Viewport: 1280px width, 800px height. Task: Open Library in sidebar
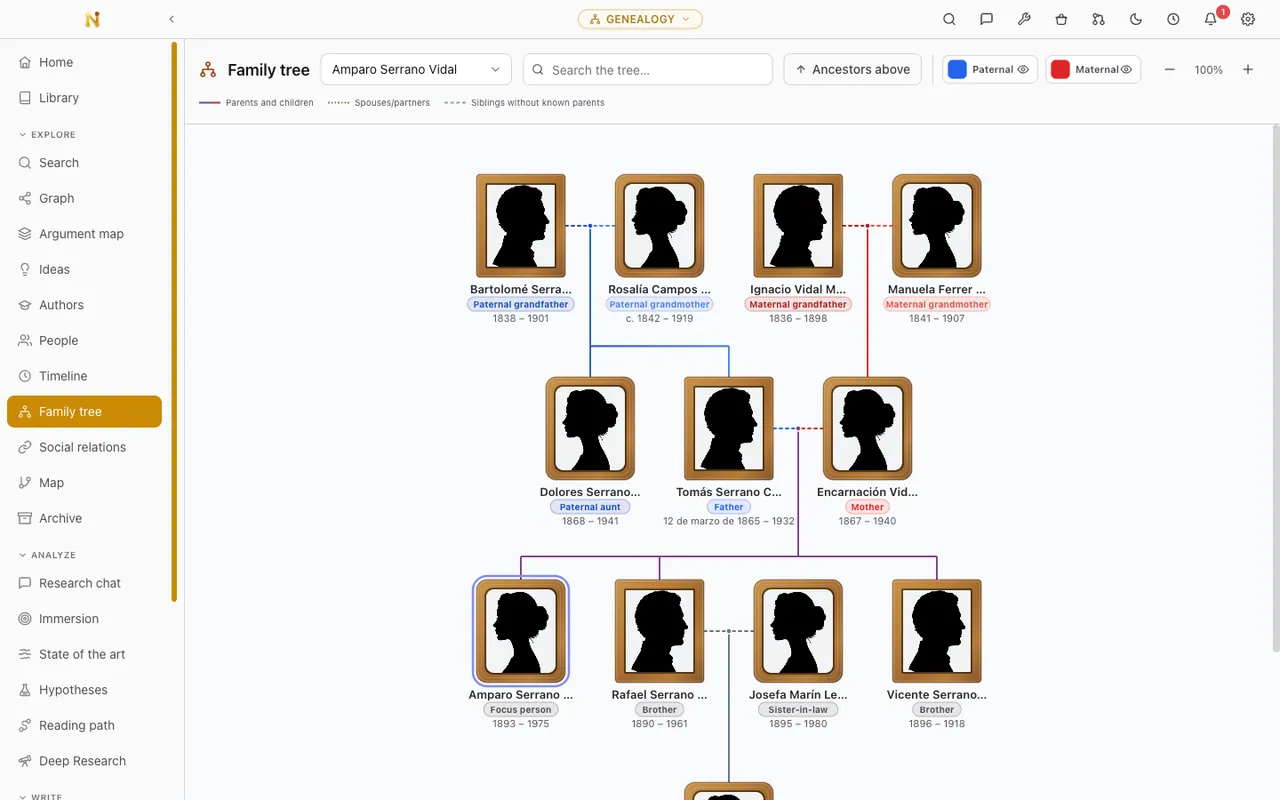point(84,98)
